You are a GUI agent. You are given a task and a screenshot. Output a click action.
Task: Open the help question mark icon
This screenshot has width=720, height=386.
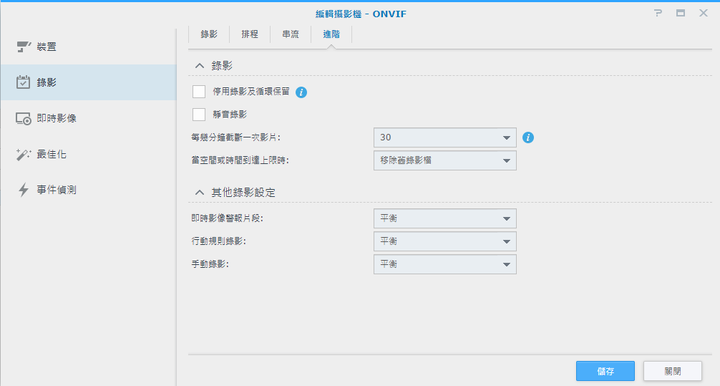pos(658,13)
